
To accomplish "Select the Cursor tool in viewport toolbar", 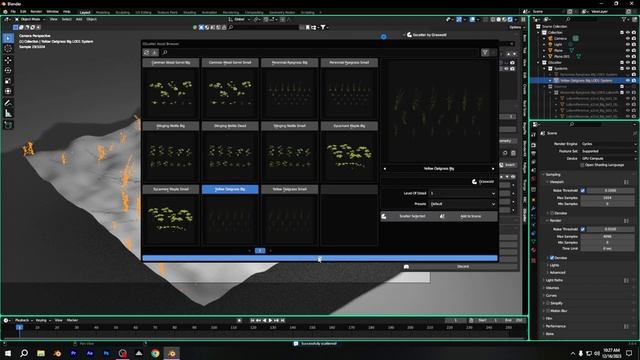I will coord(8,49).
